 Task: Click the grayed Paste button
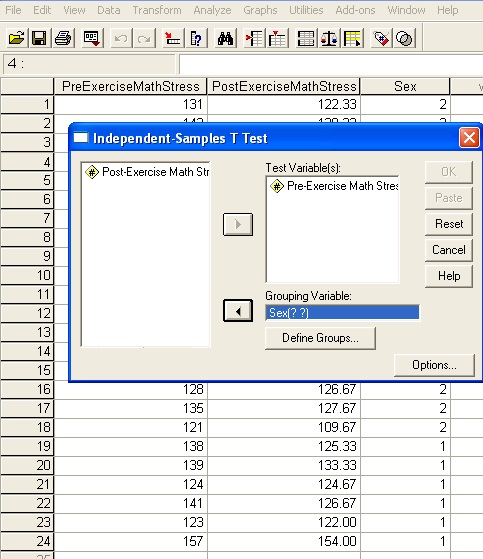tap(449, 198)
